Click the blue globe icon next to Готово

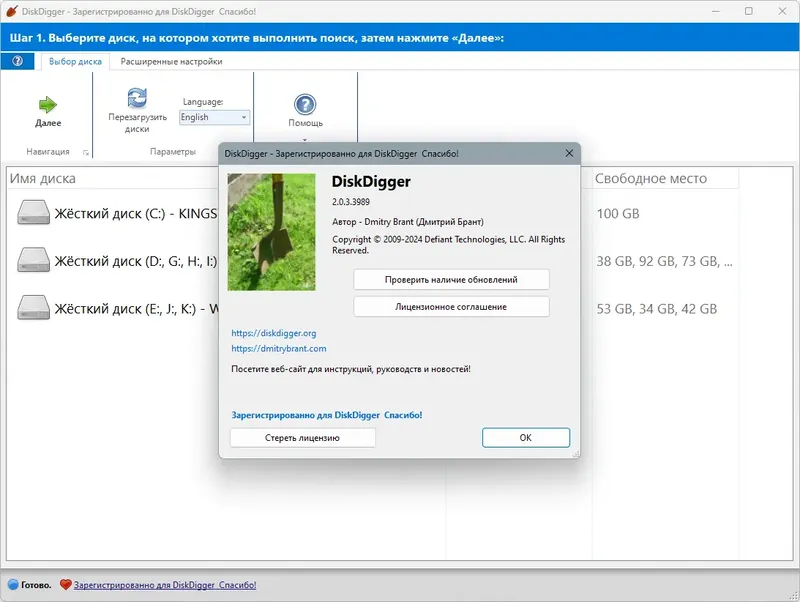[13, 585]
